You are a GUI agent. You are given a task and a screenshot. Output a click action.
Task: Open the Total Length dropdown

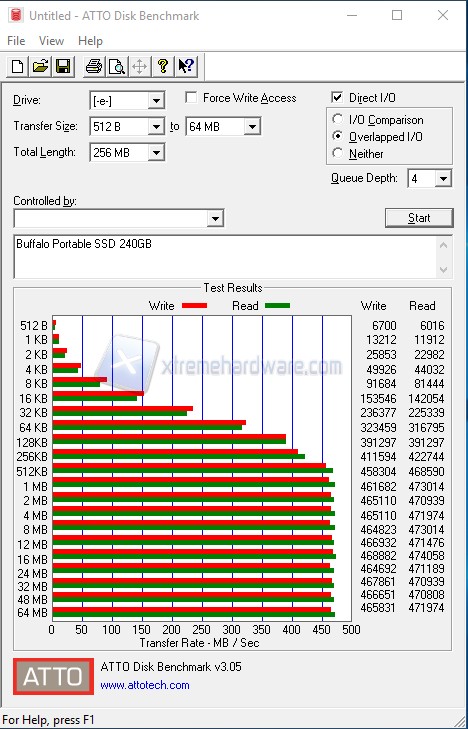coord(156,152)
